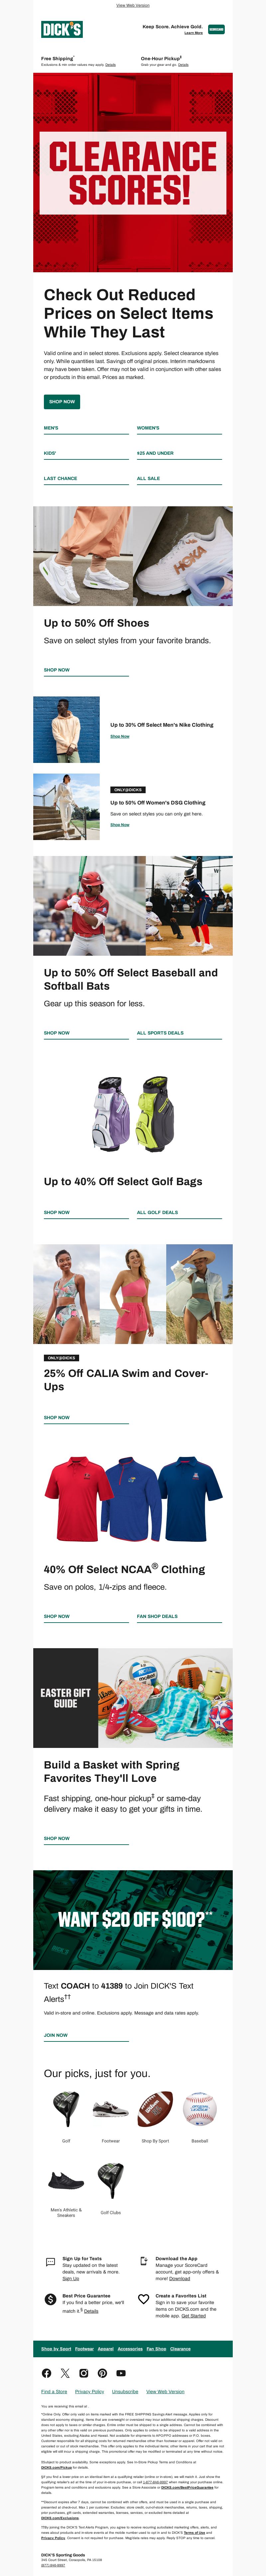Click the ALL GOLF DEALS link

pos(157,1212)
